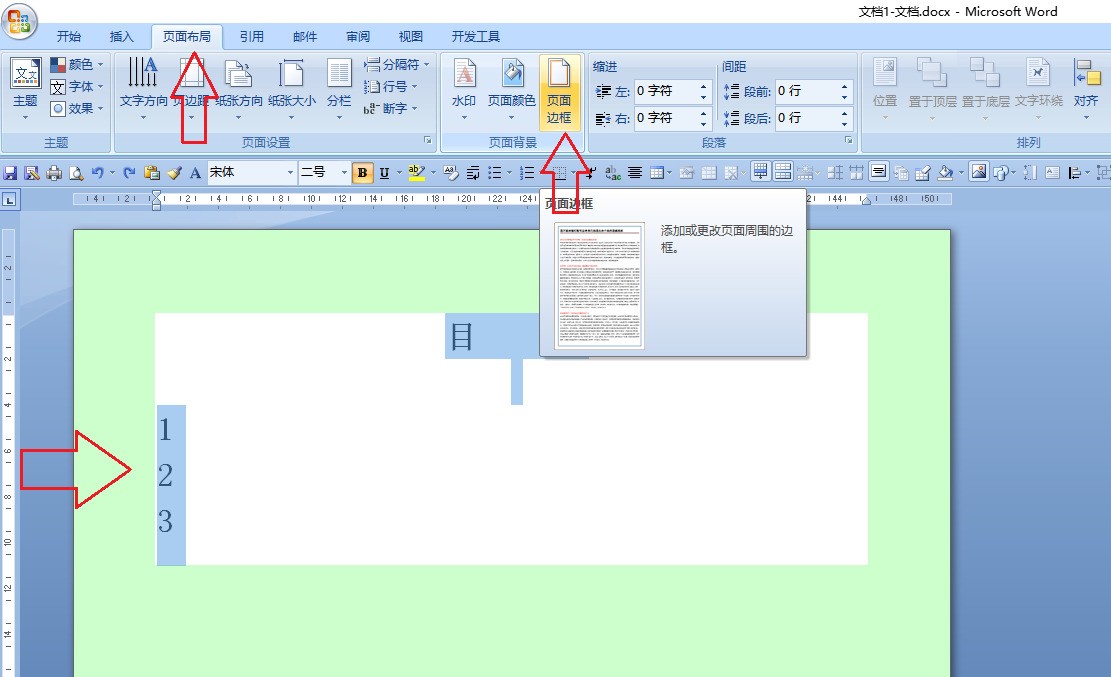1111x677 pixels.
Task: Switch to the 开发工具 Developer tab
Action: coord(476,37)
